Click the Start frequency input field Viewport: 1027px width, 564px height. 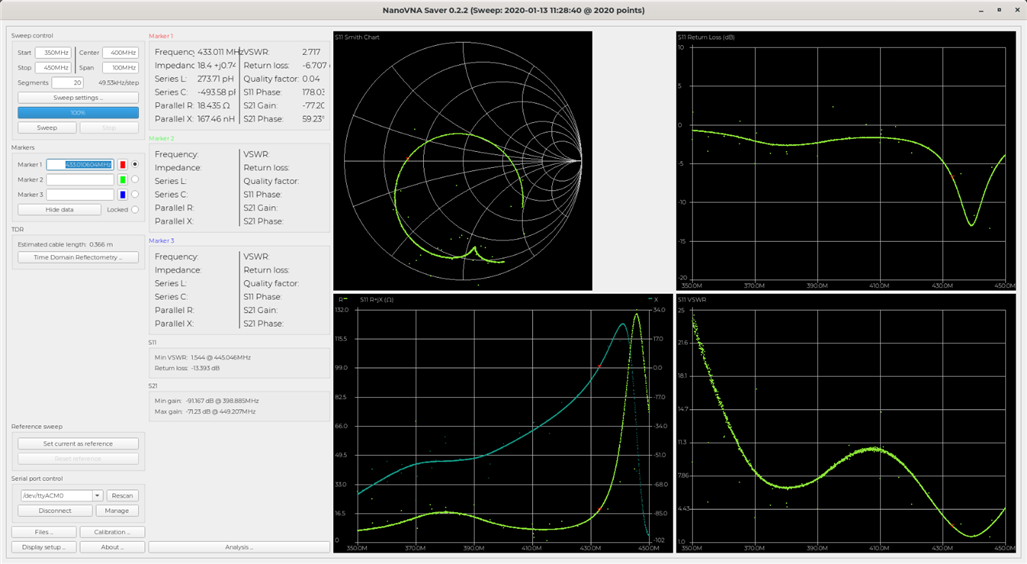click(53, 52)
